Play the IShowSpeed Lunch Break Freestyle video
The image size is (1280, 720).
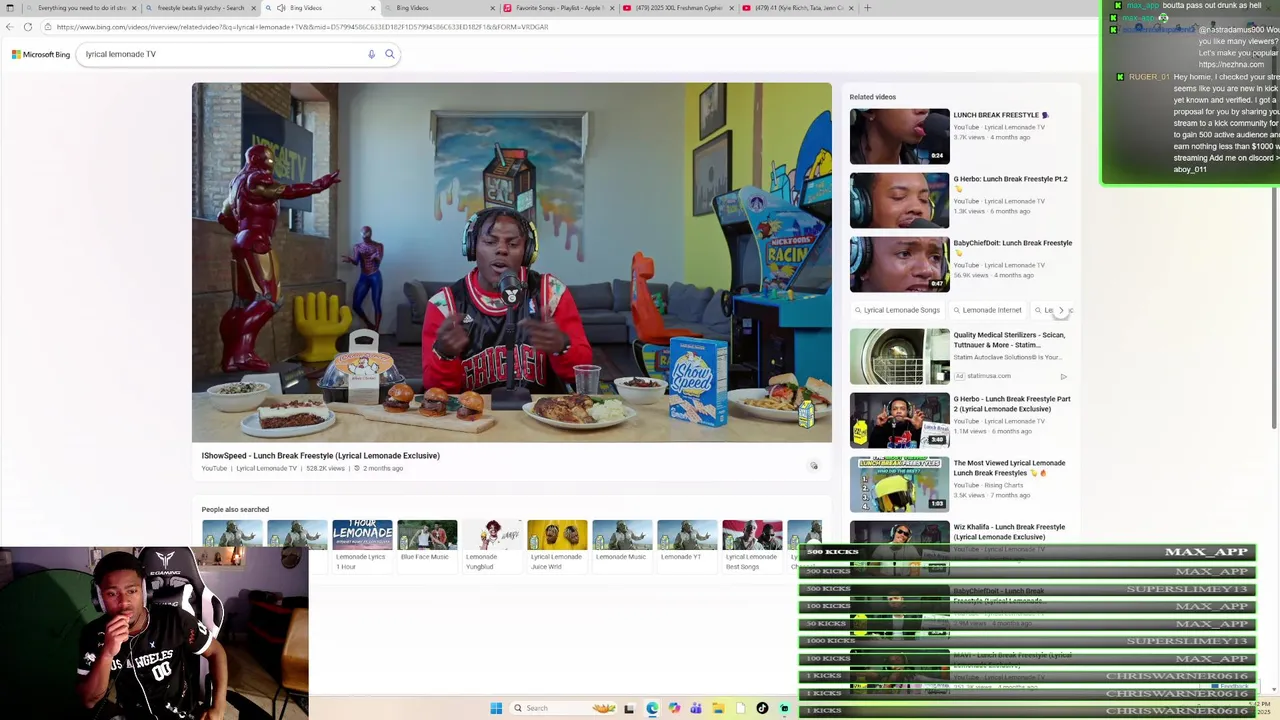pos(511,262)
